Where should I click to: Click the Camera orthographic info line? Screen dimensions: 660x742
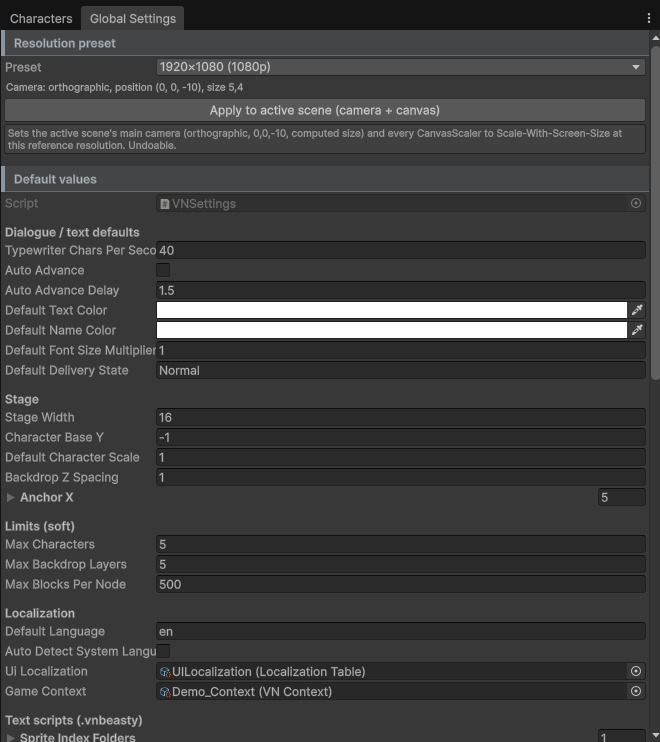(x=124, y=88)
